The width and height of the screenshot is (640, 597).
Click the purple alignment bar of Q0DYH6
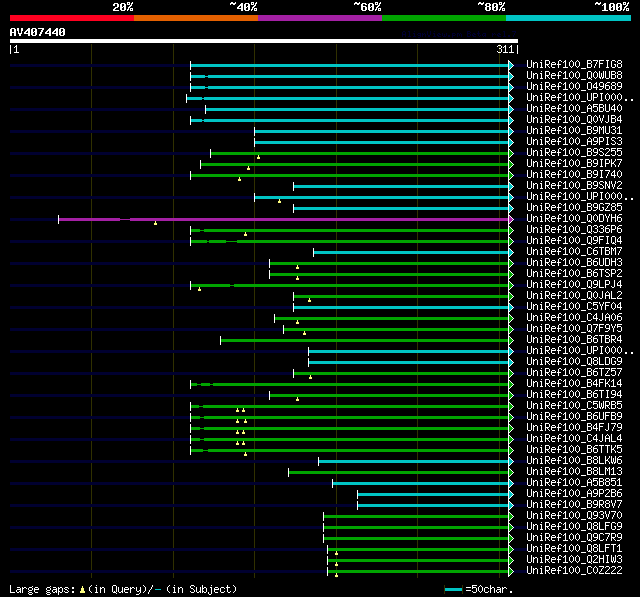(x=284, y=220)
